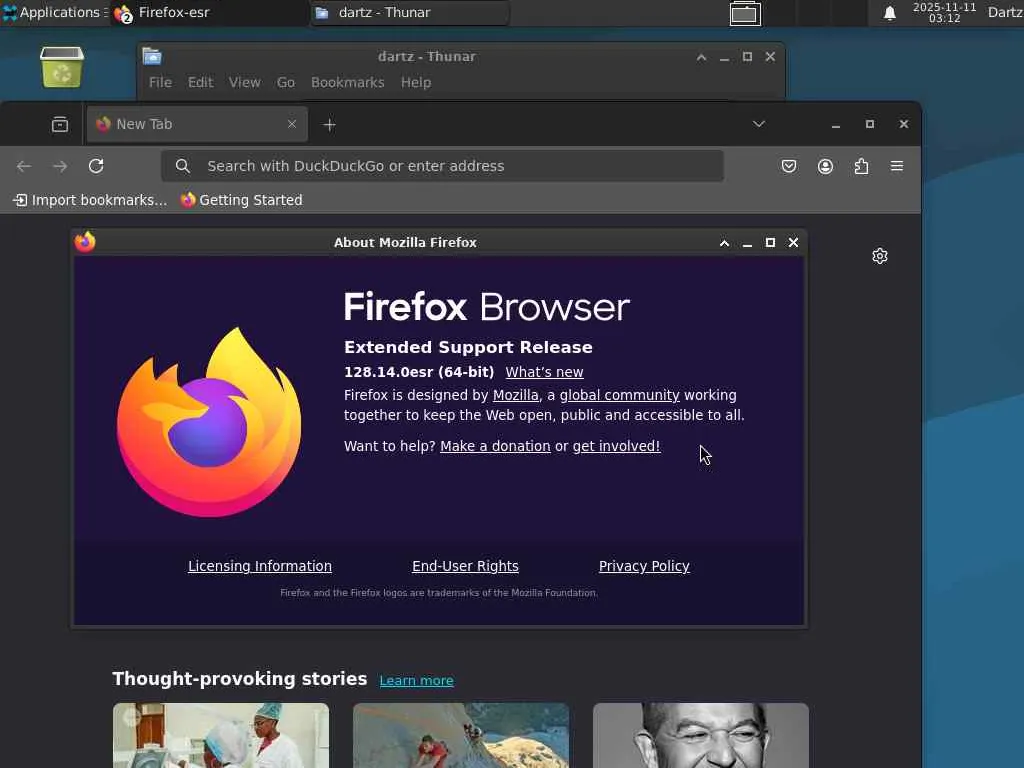
Task: Open a new tab with plus button
Action: (329, 124)
